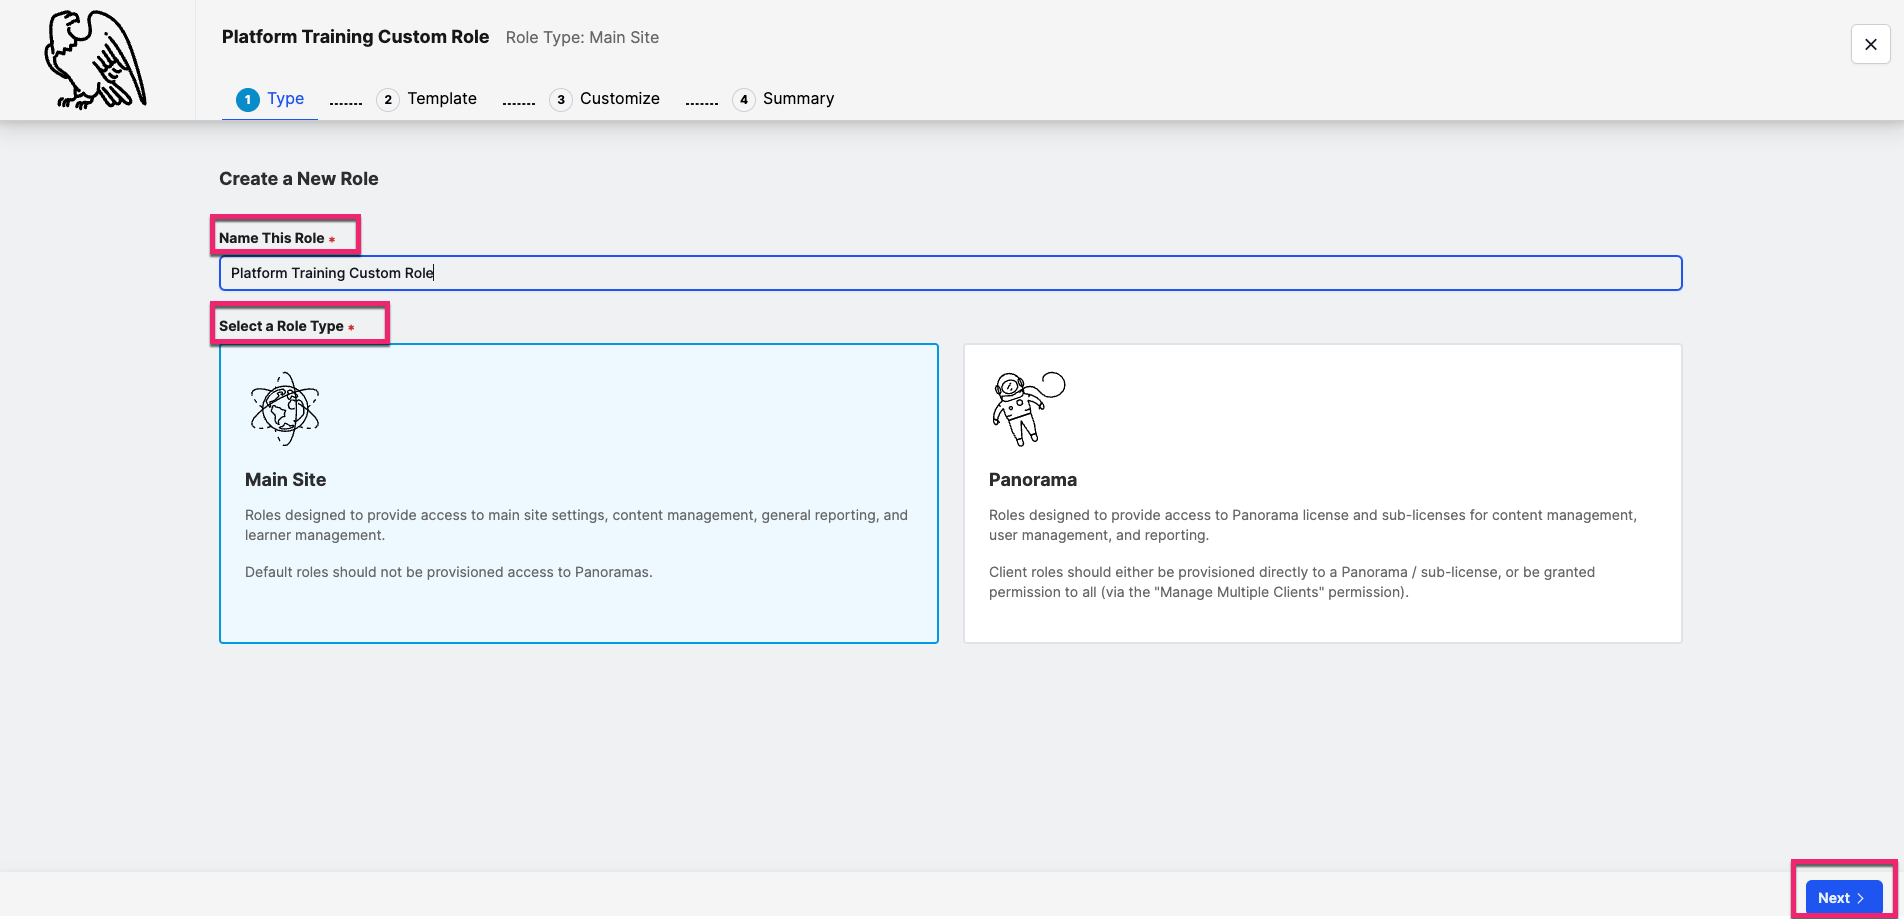Click the astronaut icon on Panorama card
This screenshot has height=919, width=1904.
(x=1029, y=408)
